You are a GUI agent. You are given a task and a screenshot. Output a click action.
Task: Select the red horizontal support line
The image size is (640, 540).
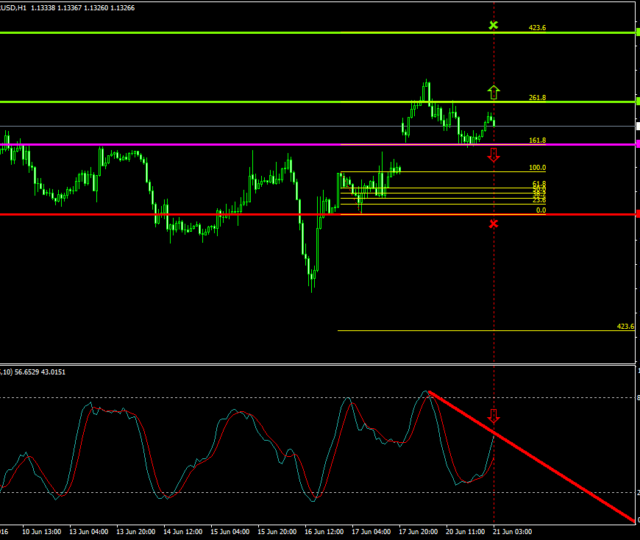(x=200, y=214)
